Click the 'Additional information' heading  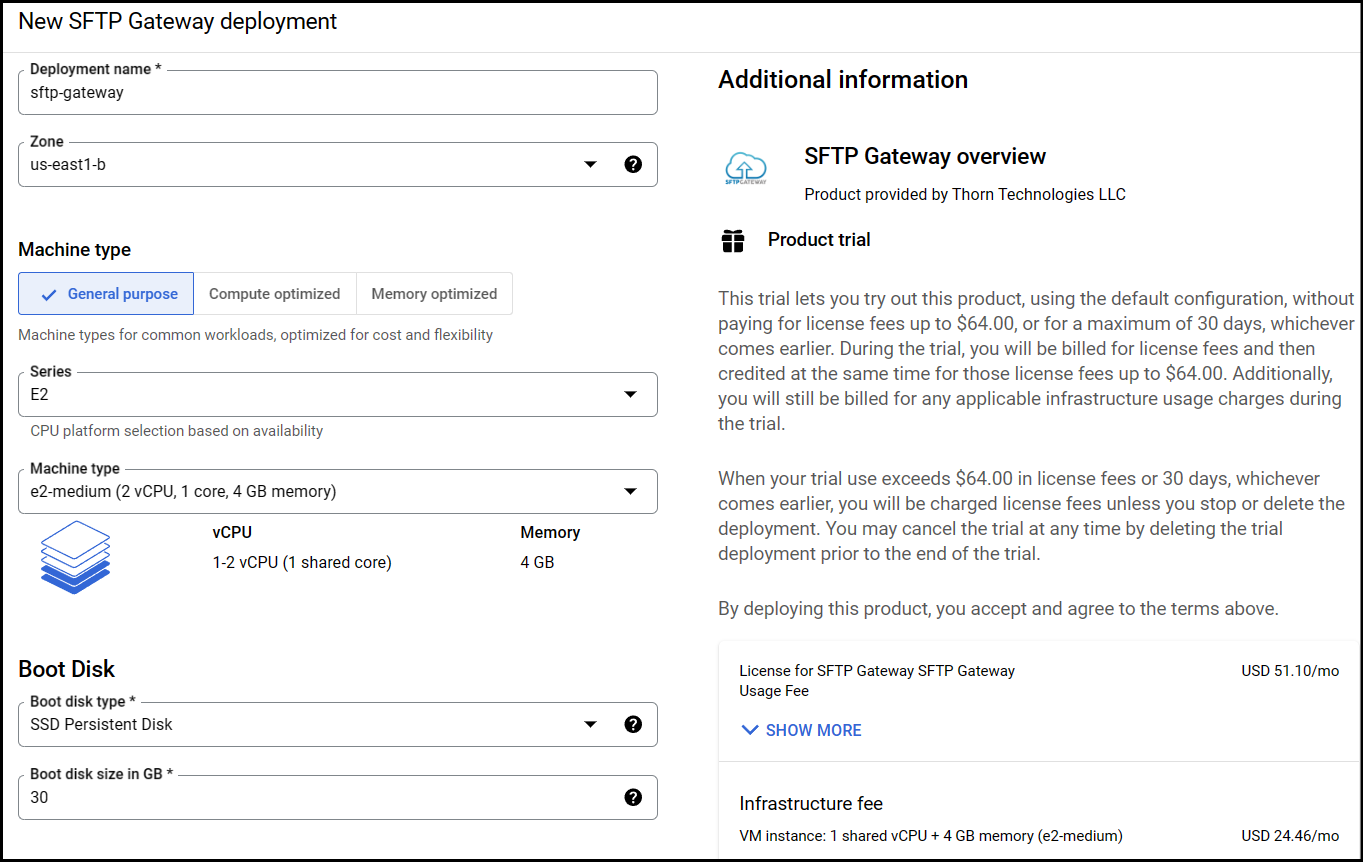(843, 80)
